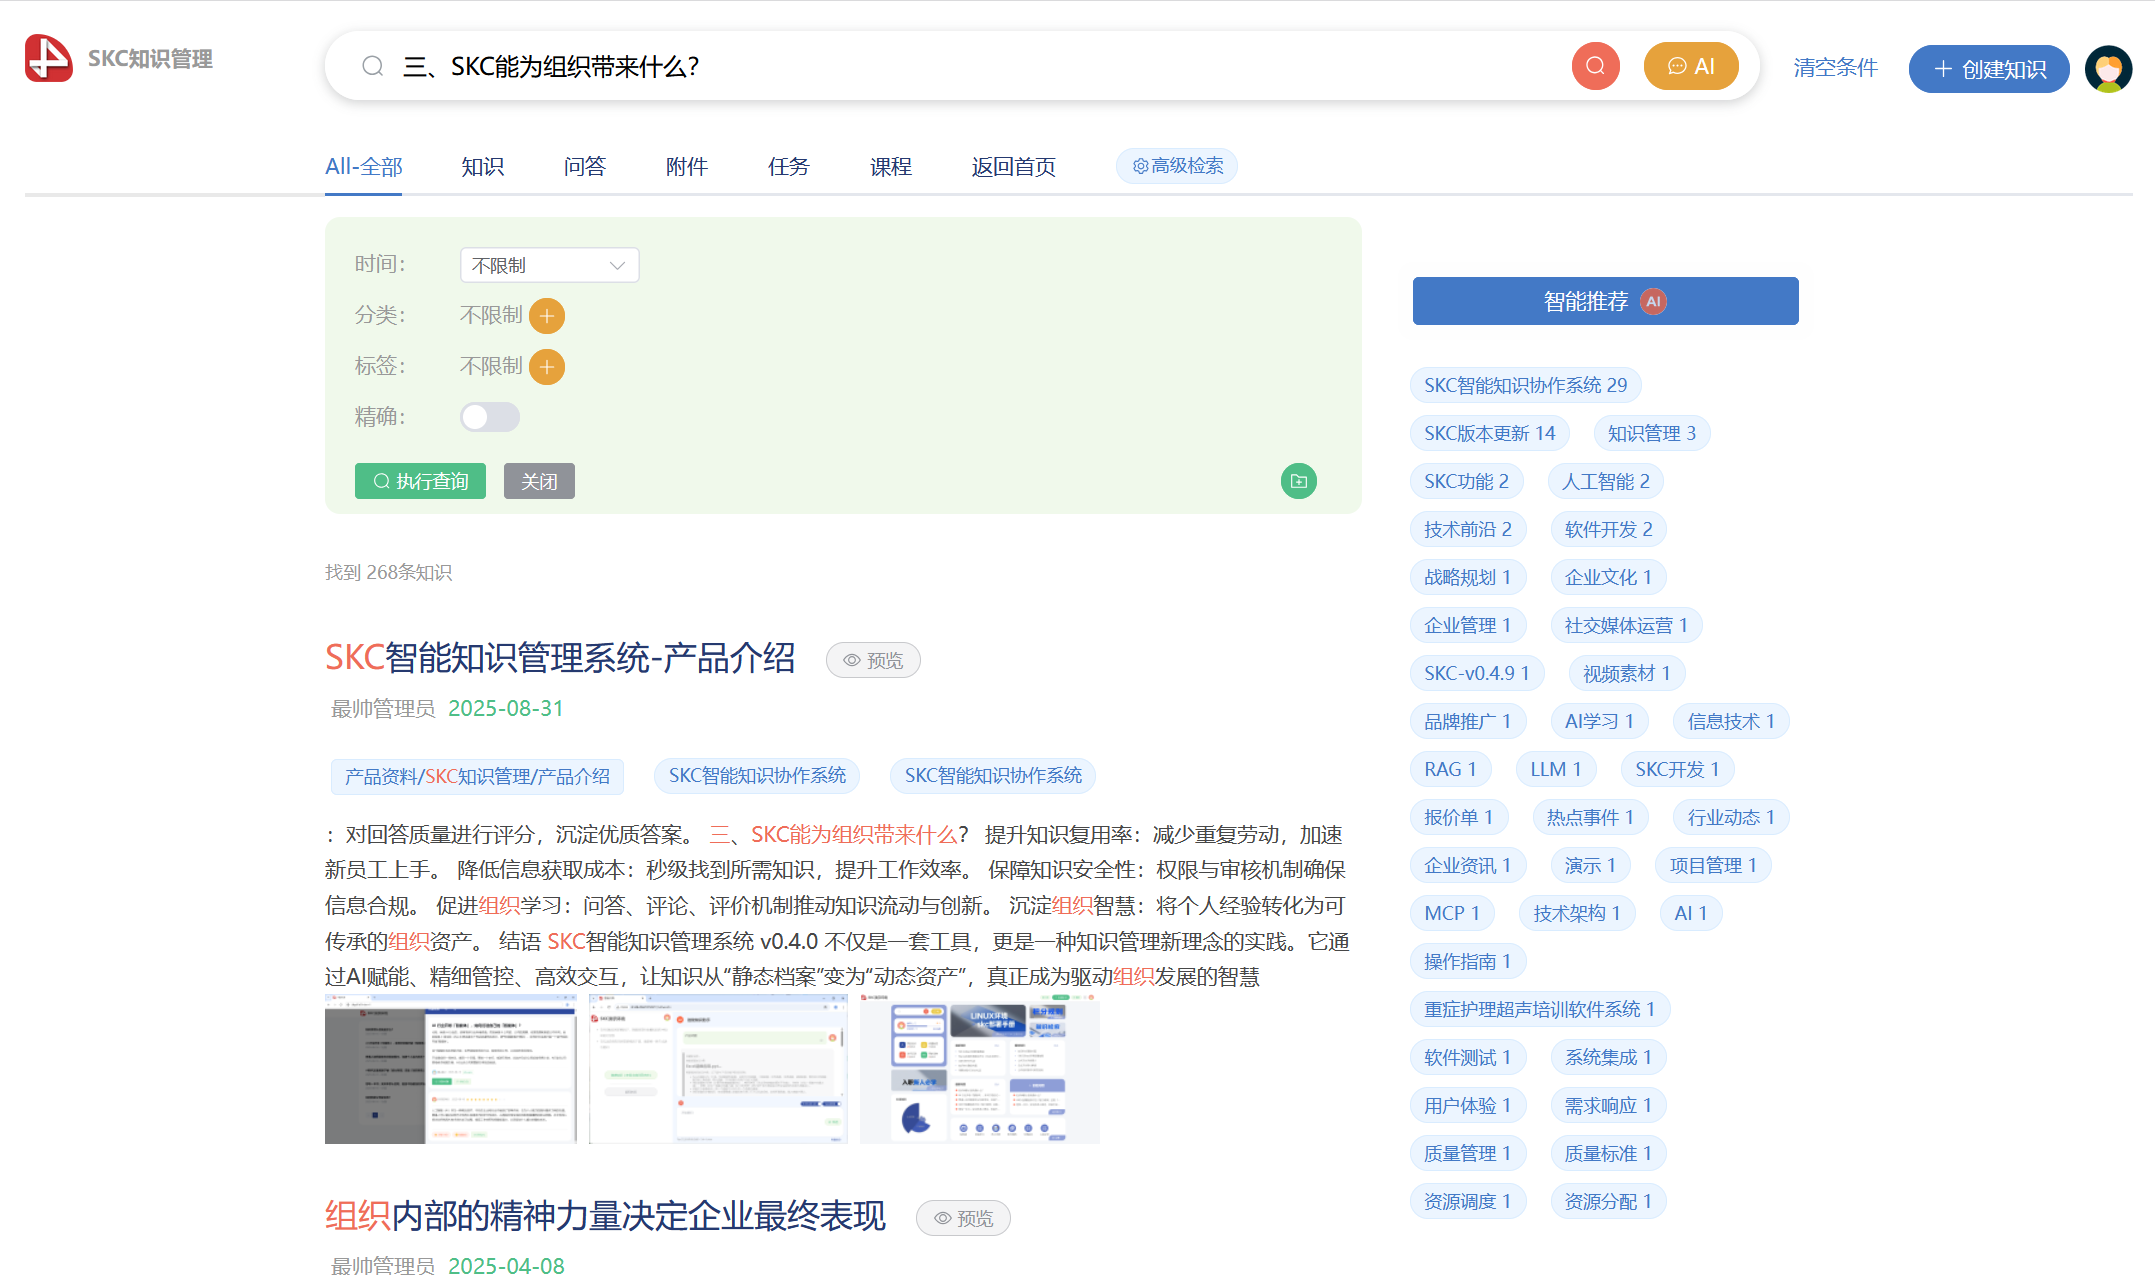Click the green save-search folder icon
The image size is (2155, 1275).
[1298, 481]
